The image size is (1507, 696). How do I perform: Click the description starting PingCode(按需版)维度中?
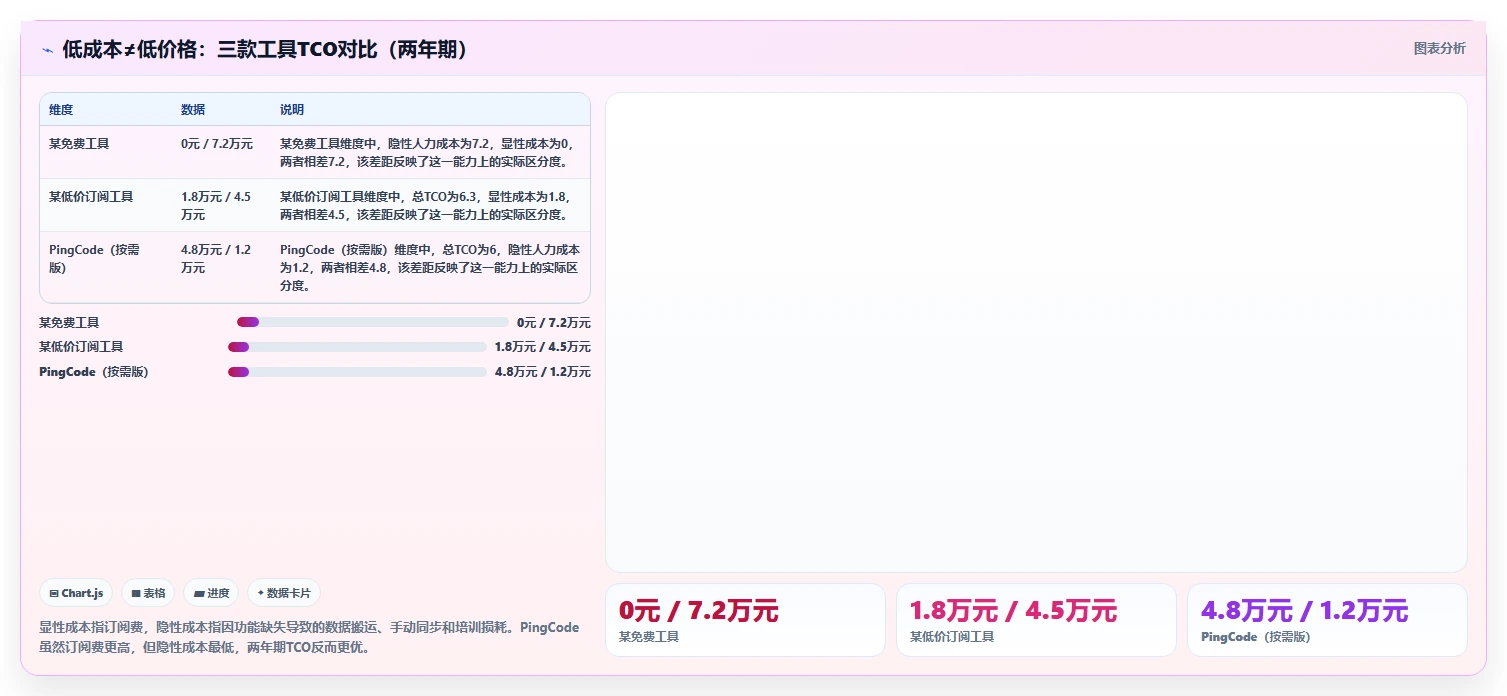430,267
